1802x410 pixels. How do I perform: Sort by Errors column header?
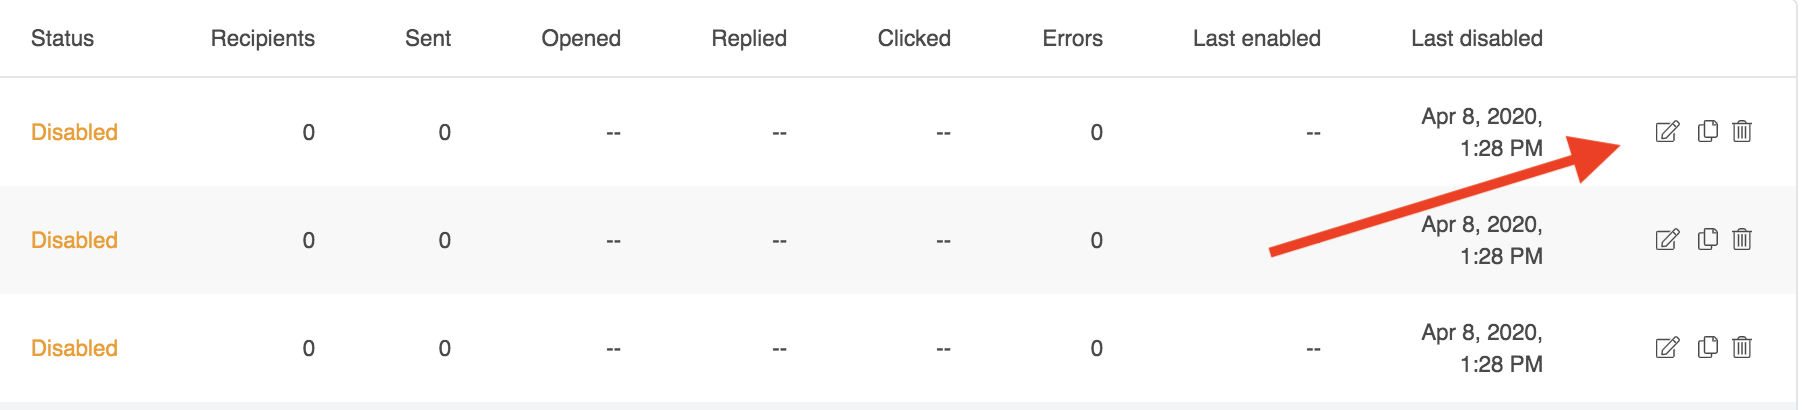tap(1072, 38)
